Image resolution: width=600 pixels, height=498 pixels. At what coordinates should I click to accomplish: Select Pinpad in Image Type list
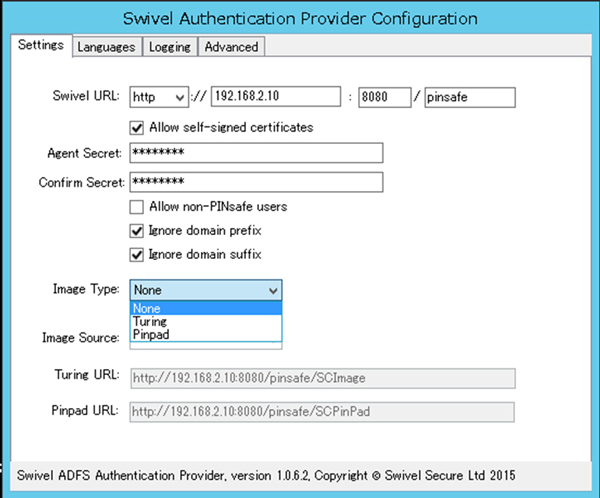pyautogui.click(x=206, y=334)
